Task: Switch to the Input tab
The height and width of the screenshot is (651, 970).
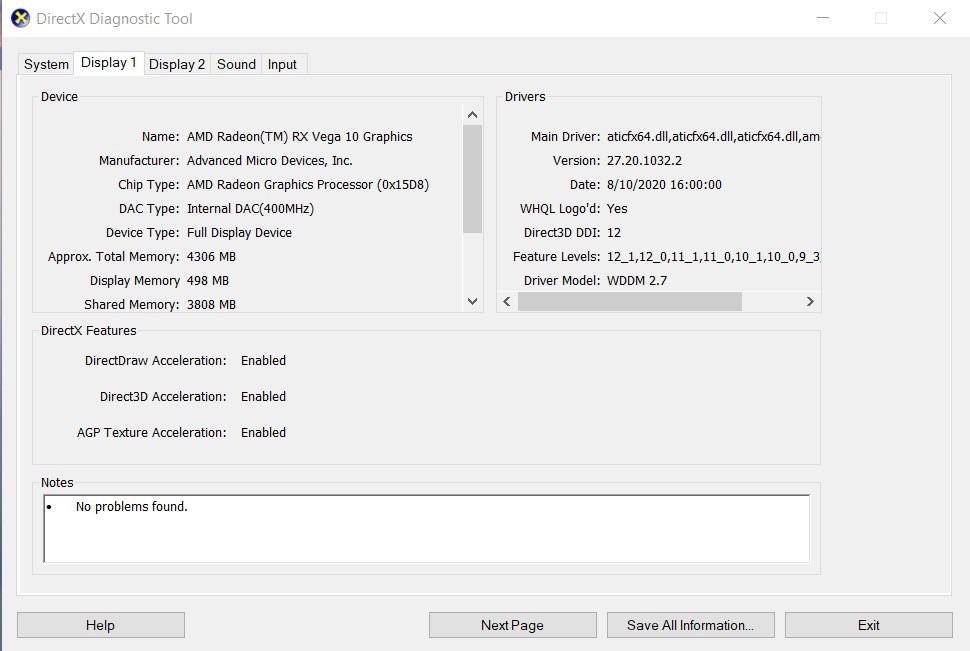Action: point(282,63)
